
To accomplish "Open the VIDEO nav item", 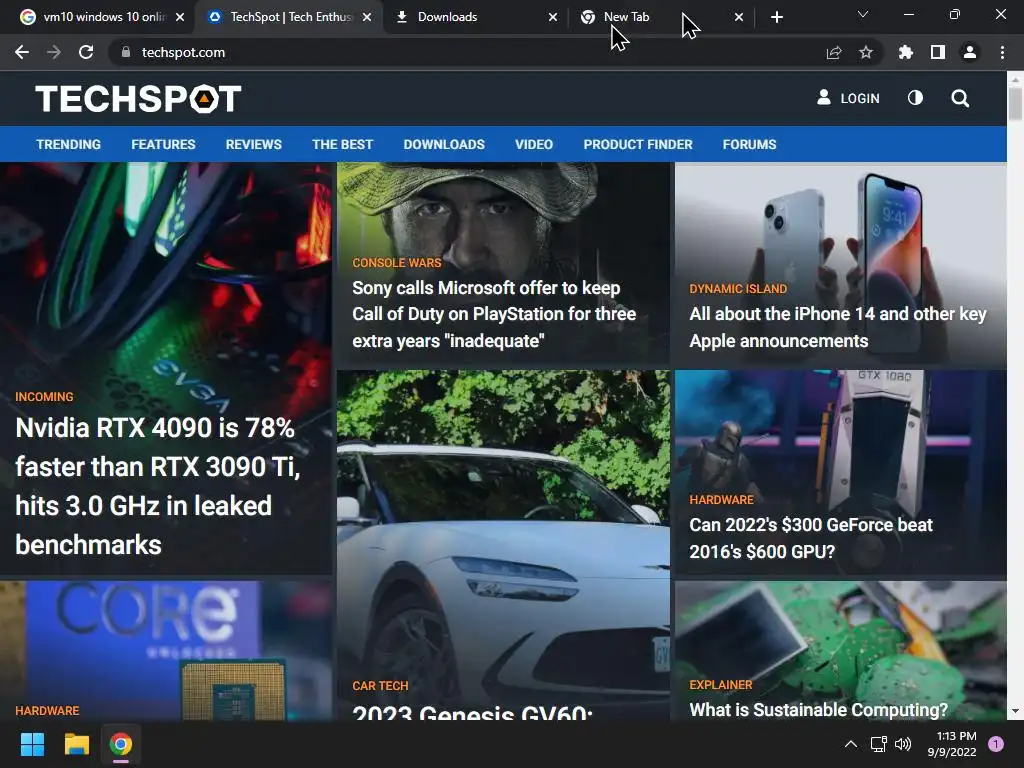I will [534, 144].
